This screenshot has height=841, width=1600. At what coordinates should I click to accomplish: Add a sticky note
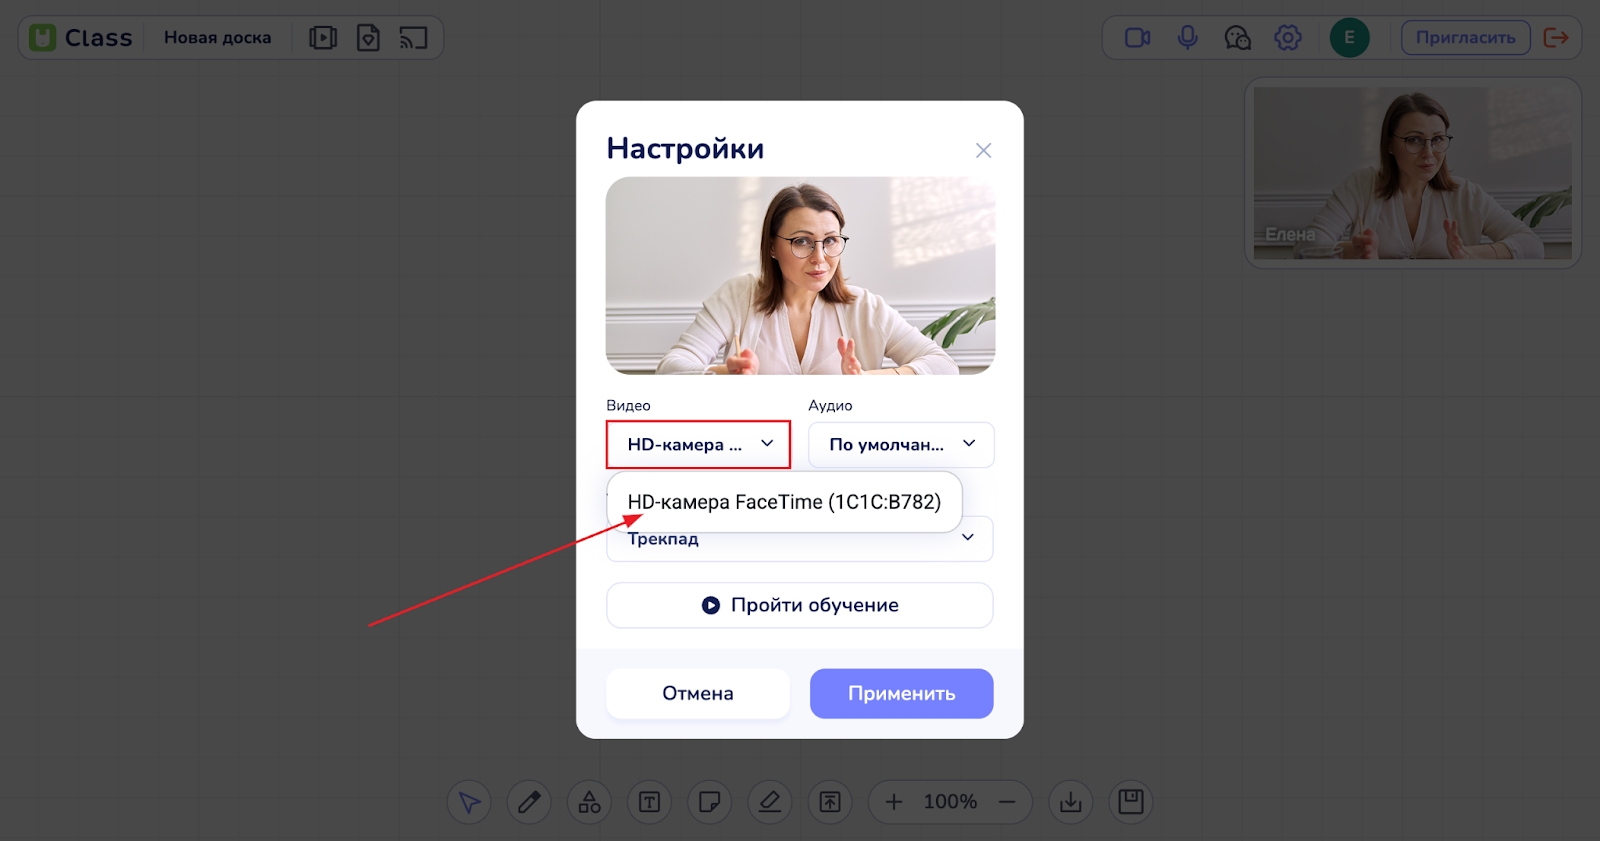coord(709,802)
